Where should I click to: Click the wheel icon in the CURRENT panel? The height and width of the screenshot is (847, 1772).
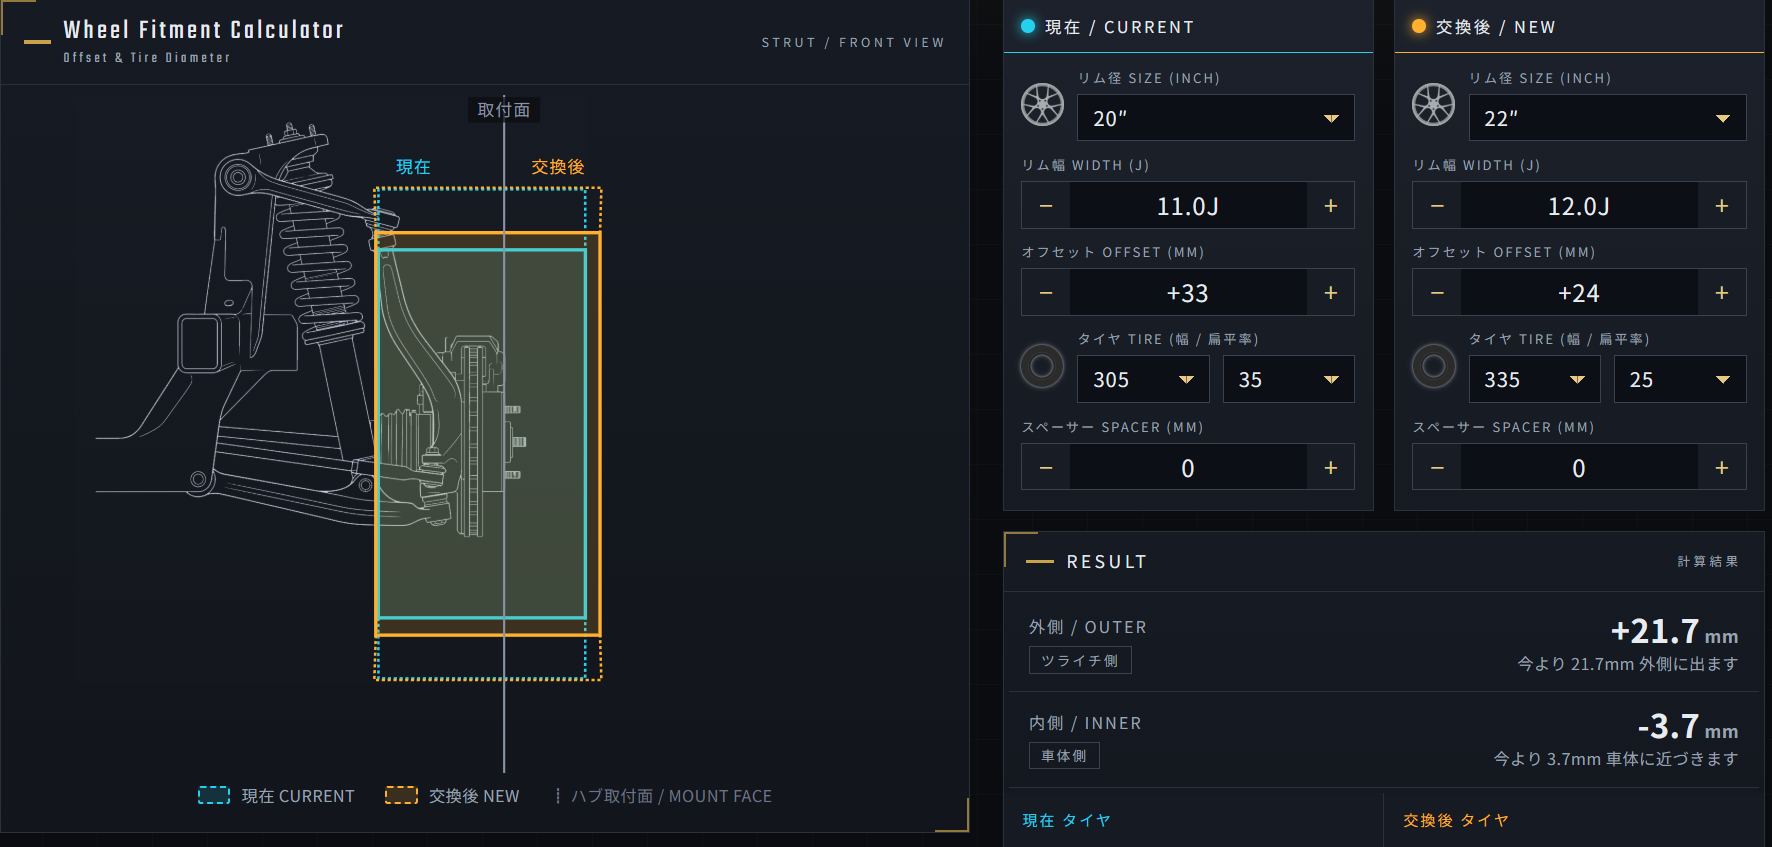tap(1042, 104)
